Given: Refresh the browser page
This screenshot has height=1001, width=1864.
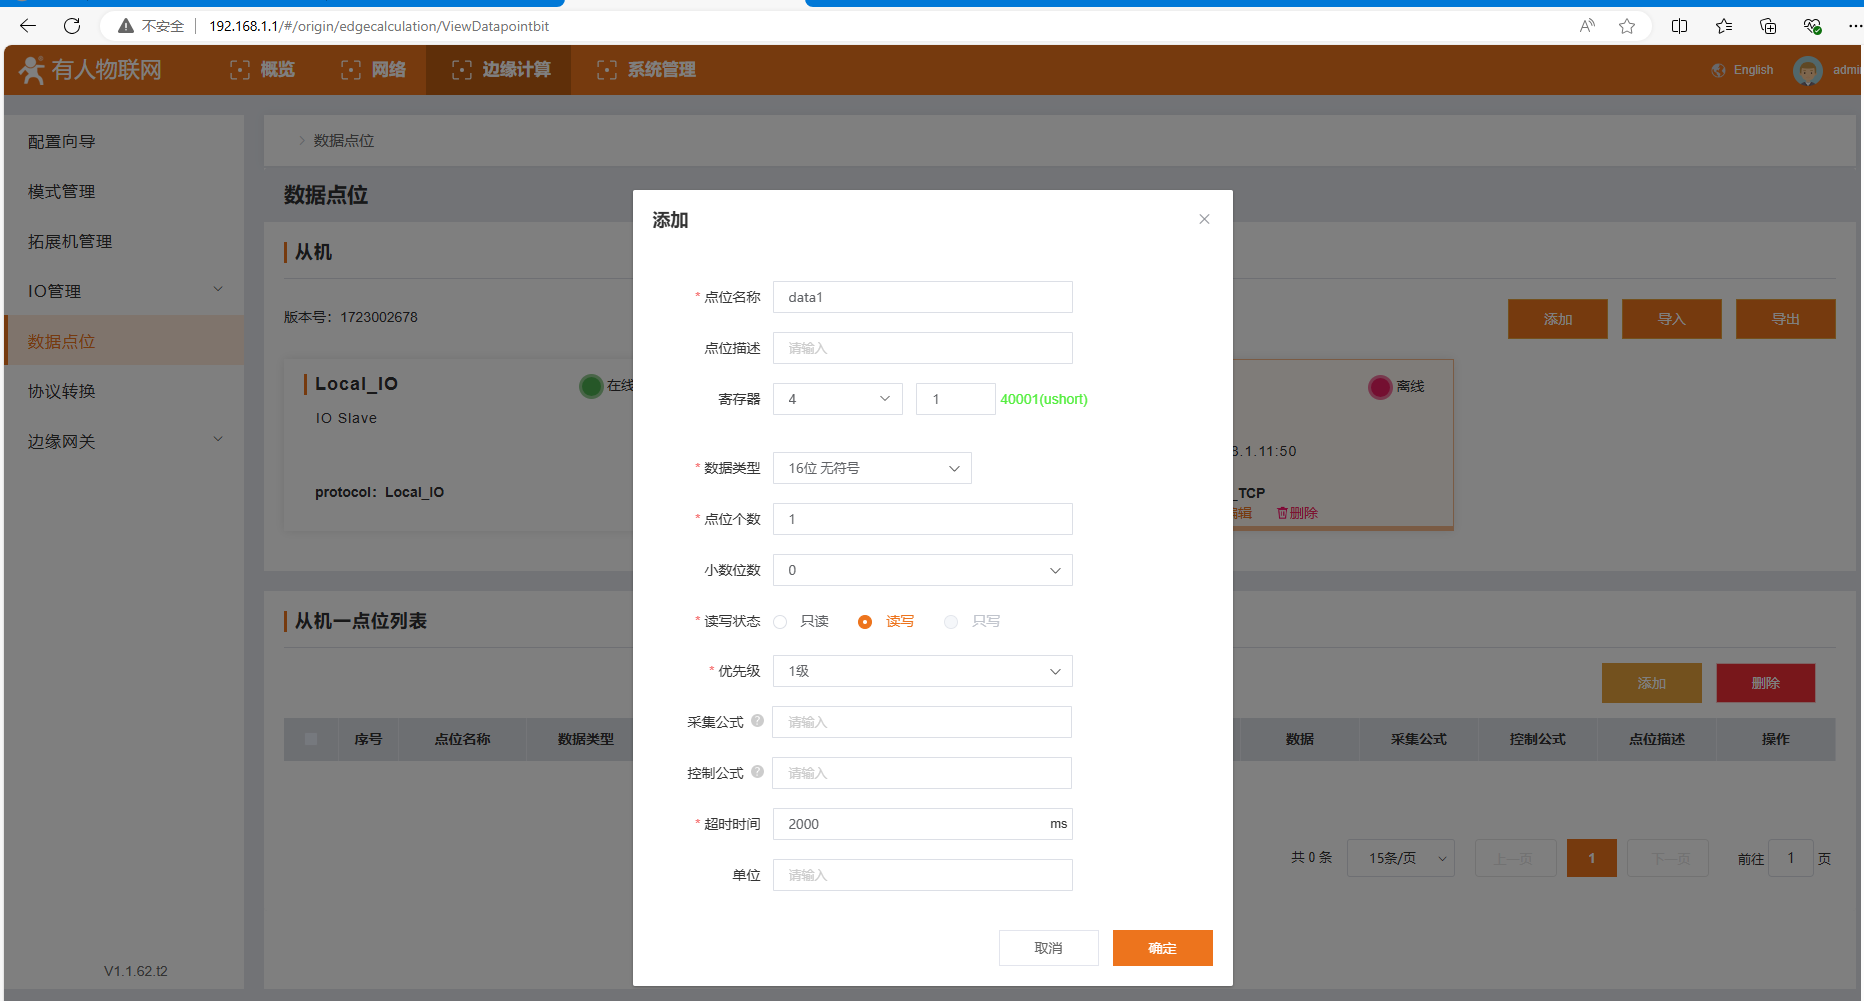Looking at the screenshot, I should (x=72, y=26).
